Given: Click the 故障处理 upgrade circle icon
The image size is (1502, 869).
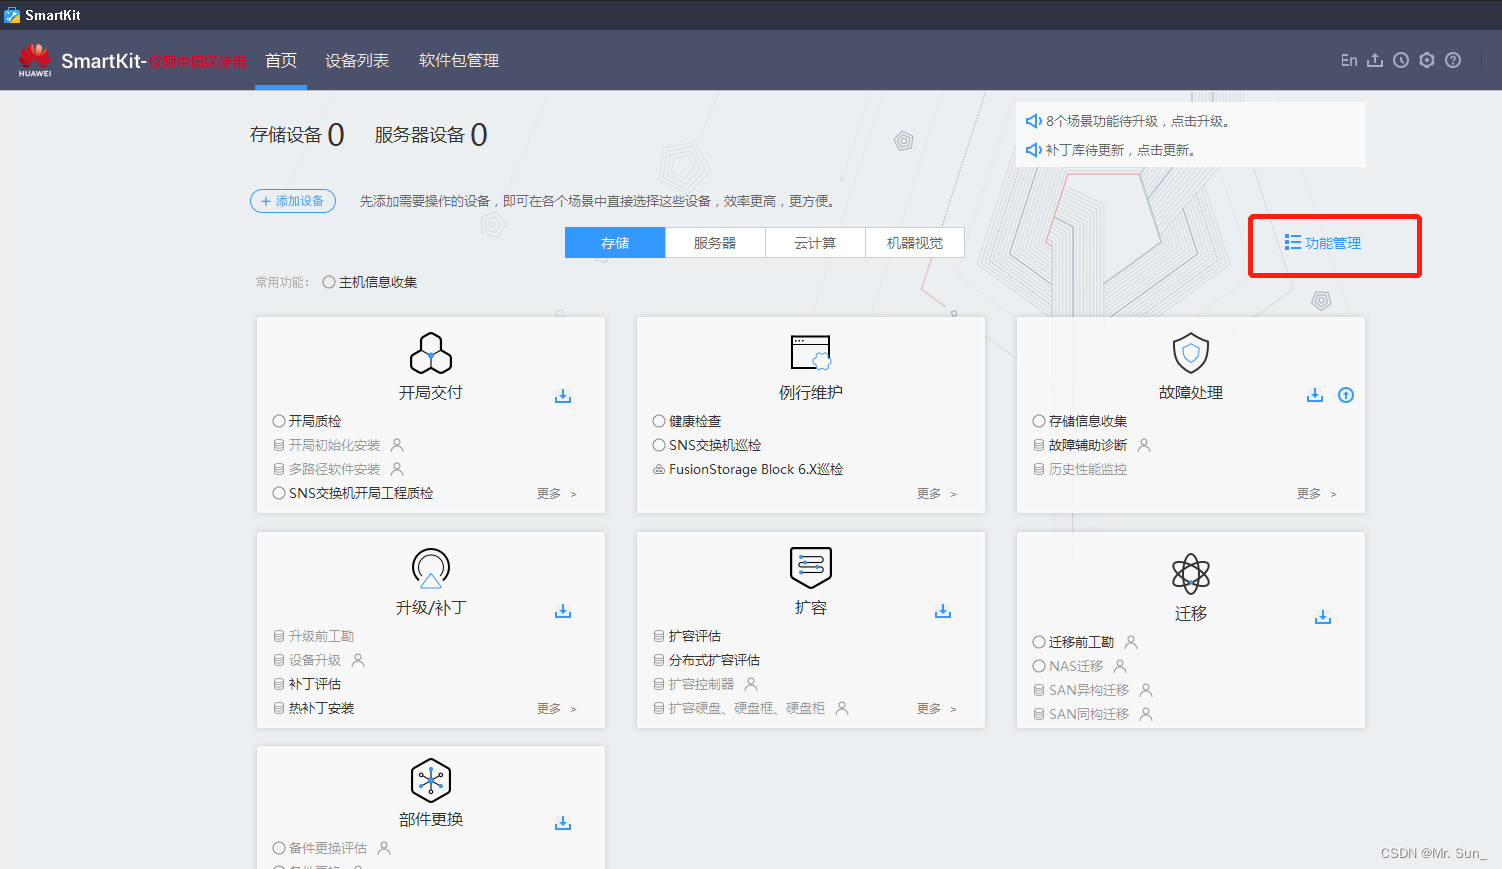Looking at the screenshot, I should [x=1345, y=395].
